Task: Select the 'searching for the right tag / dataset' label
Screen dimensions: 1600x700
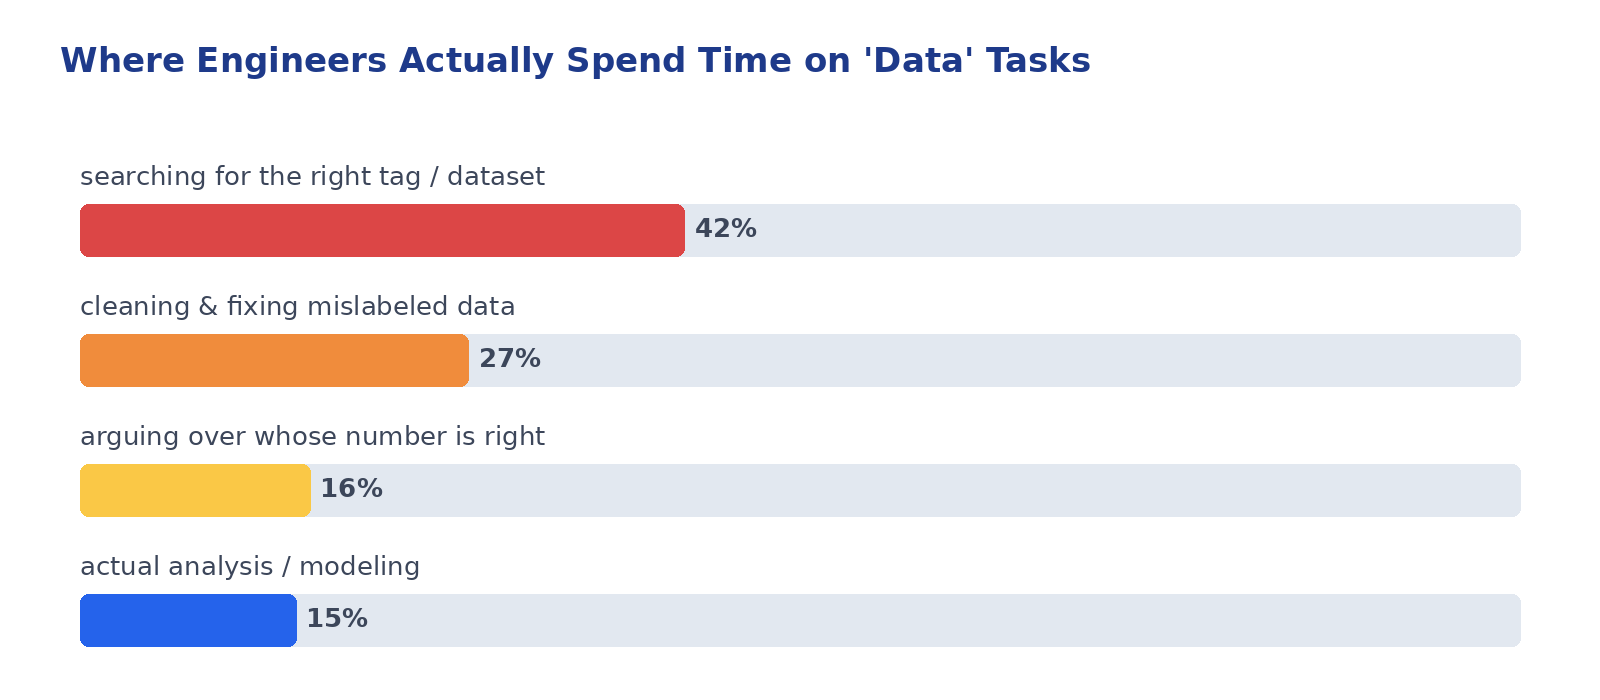Action: [x=312, y=177]
